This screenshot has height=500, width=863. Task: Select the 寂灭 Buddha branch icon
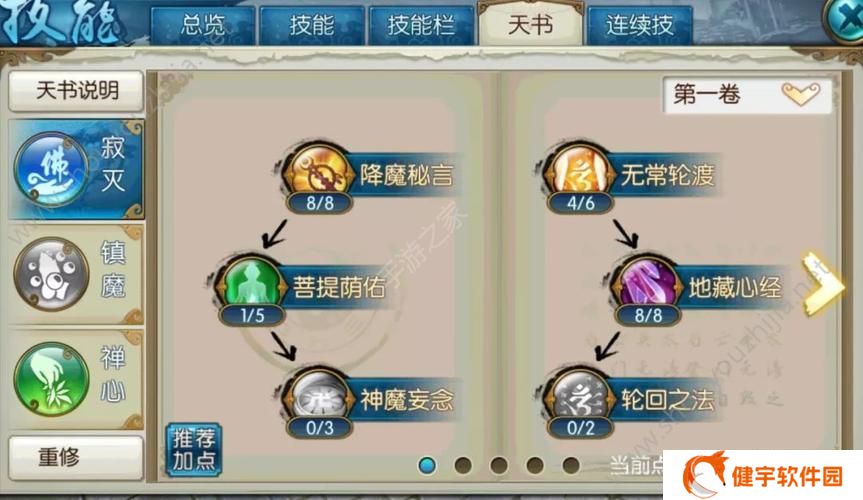[51, 169]
